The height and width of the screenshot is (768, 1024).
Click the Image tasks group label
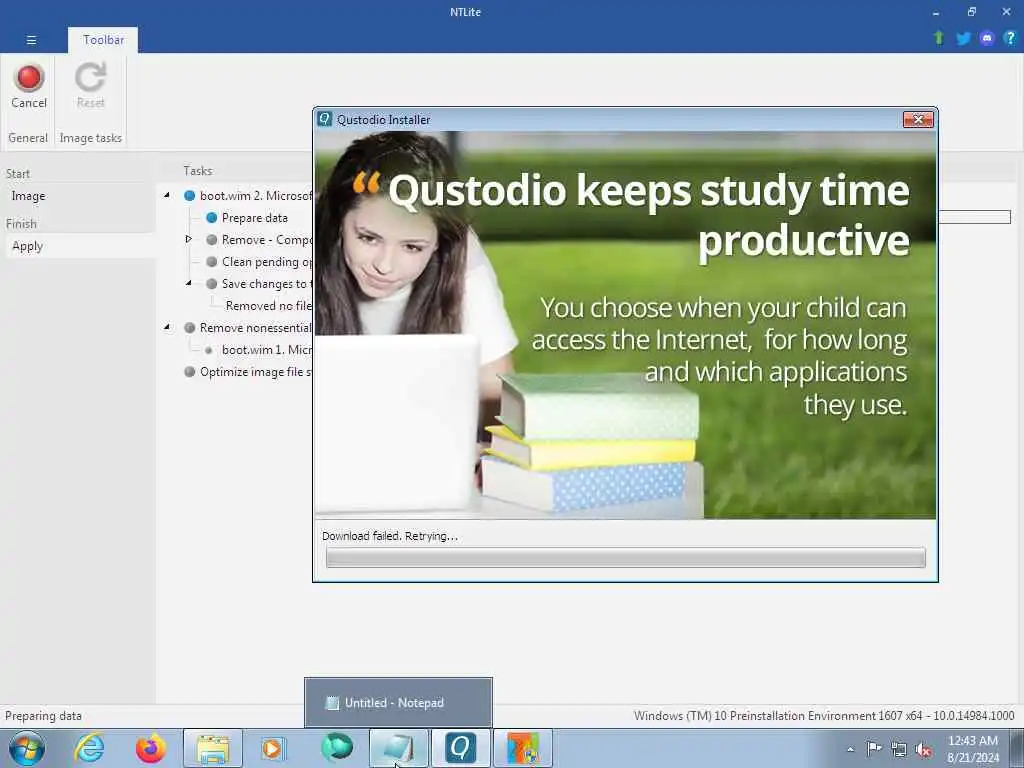(91, 138)
